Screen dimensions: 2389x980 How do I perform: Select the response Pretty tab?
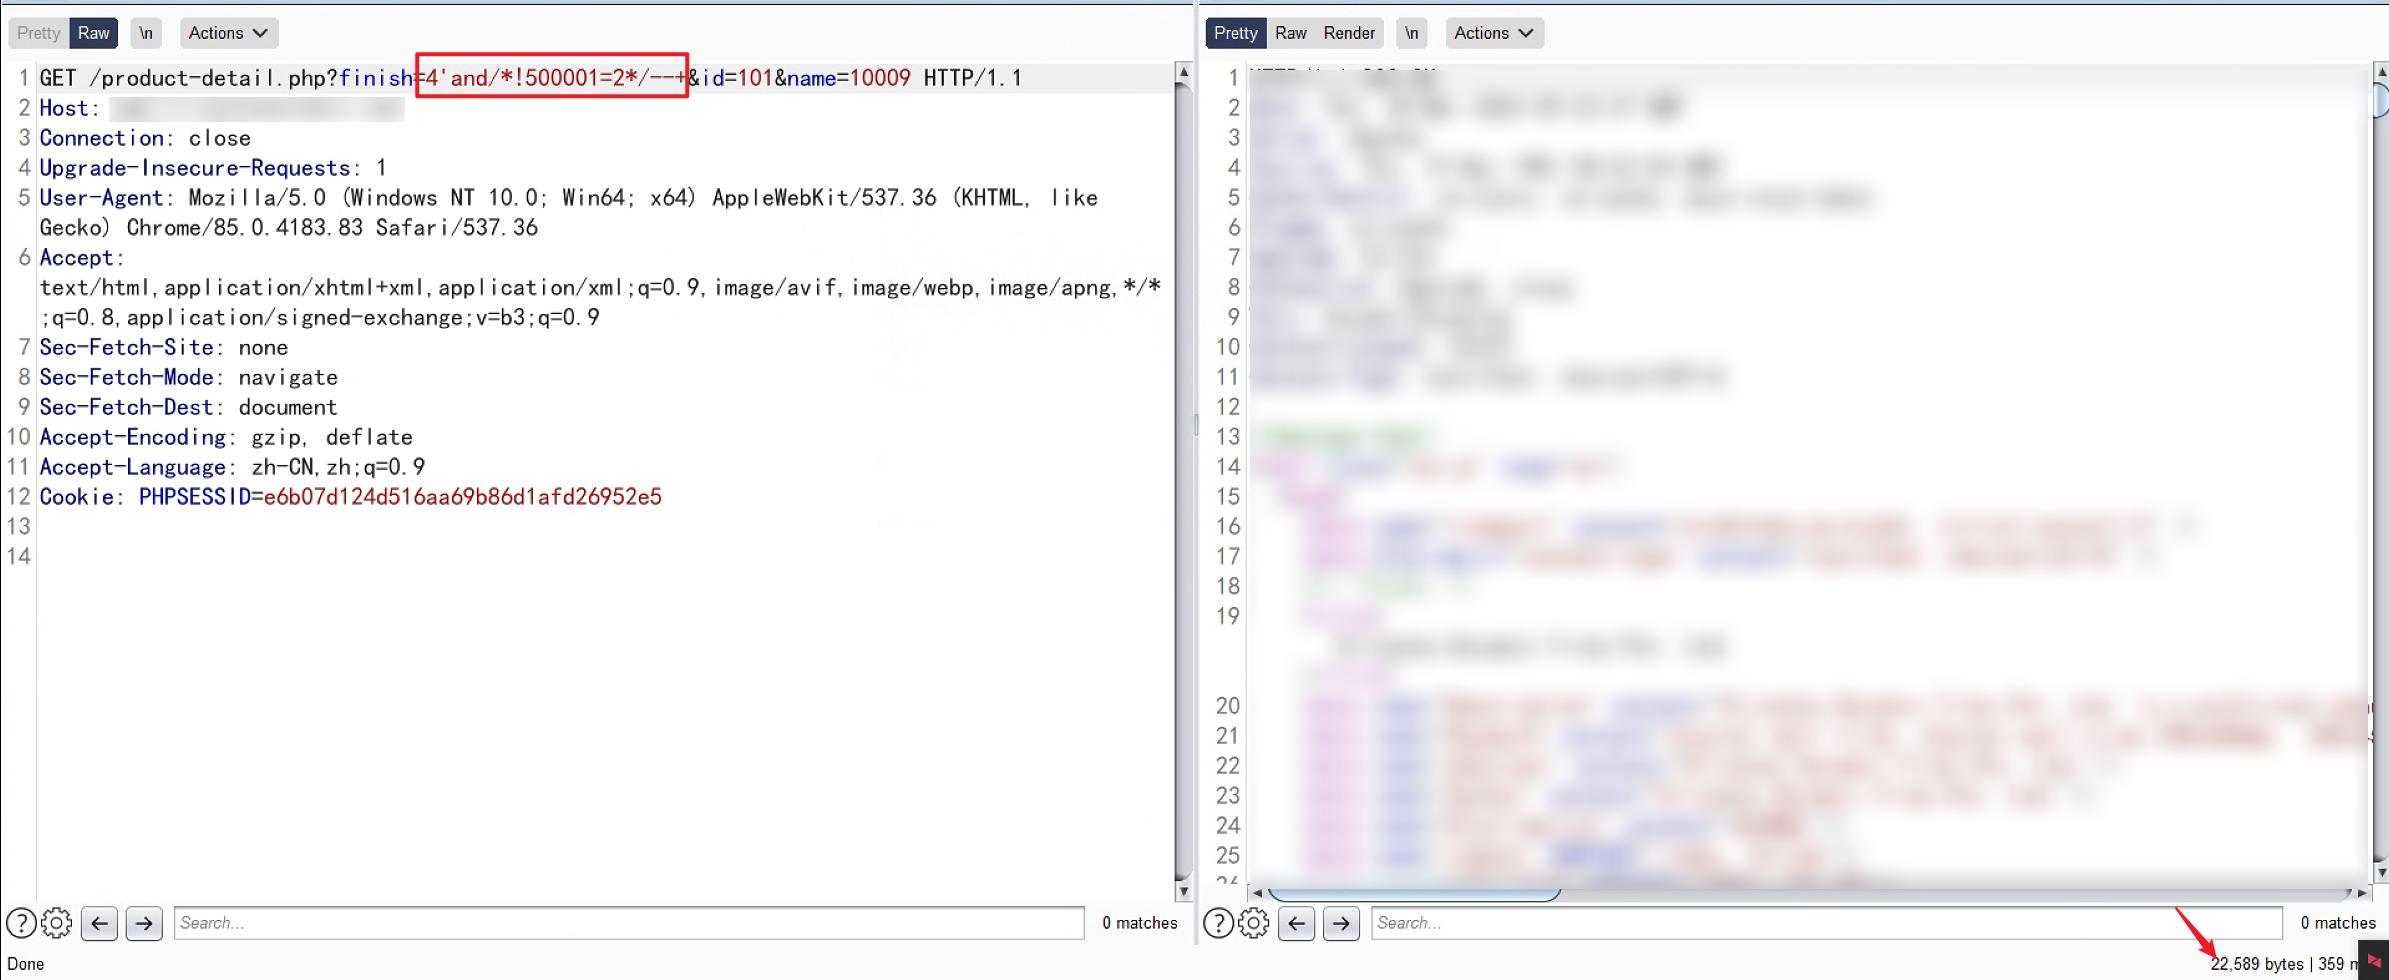tap(1236, 33)
